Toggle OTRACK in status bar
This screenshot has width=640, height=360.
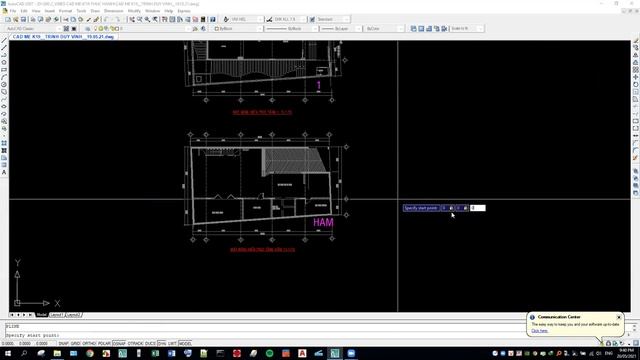(x=136, y=343)
